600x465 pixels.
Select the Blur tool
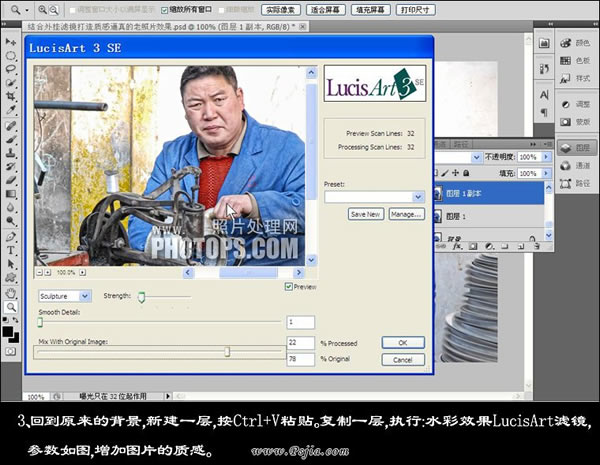[11, 207]
